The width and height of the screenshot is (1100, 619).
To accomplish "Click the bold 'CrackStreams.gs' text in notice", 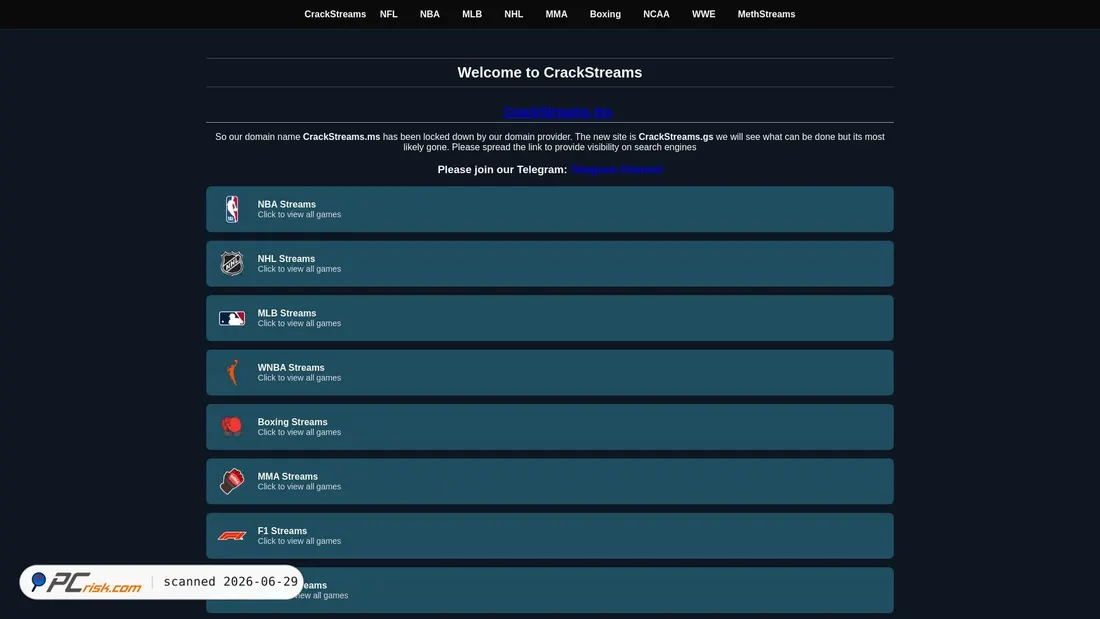I will coord(676,137).
